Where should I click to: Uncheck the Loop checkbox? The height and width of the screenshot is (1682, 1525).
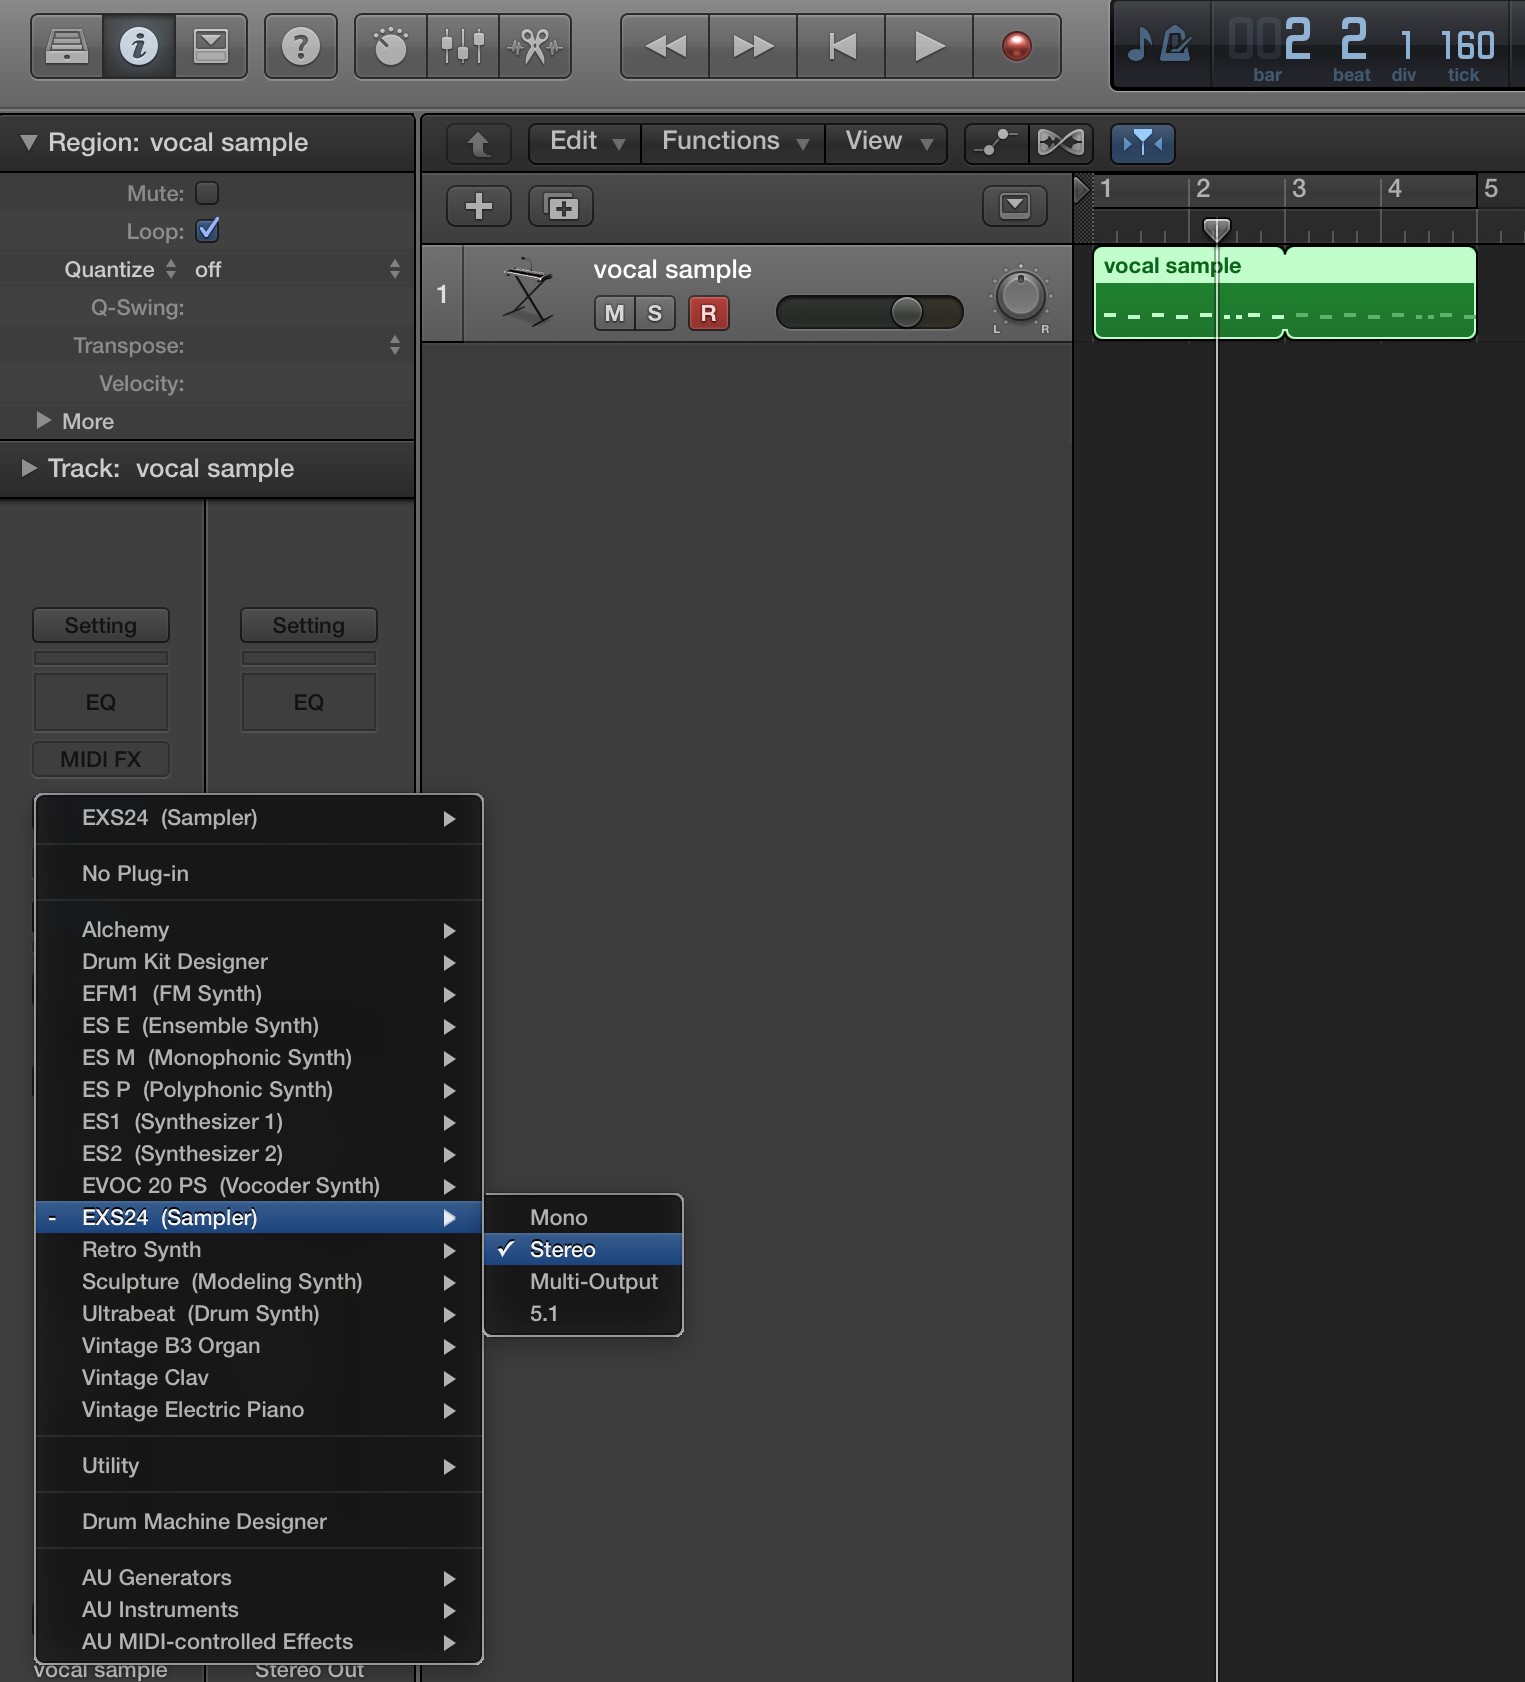pyautogui.click(x=207, y=230)
